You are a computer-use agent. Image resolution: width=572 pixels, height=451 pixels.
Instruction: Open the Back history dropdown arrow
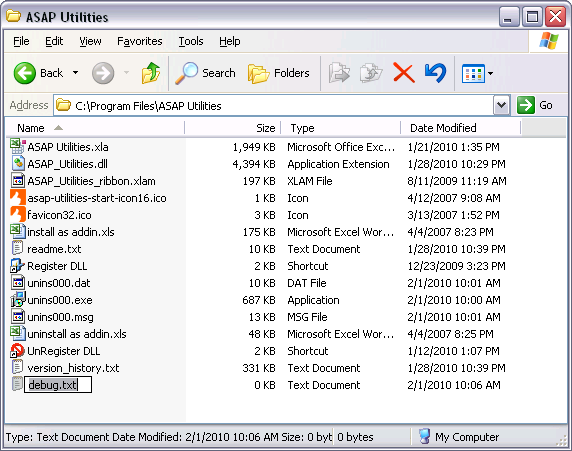[x=75, y=73]
